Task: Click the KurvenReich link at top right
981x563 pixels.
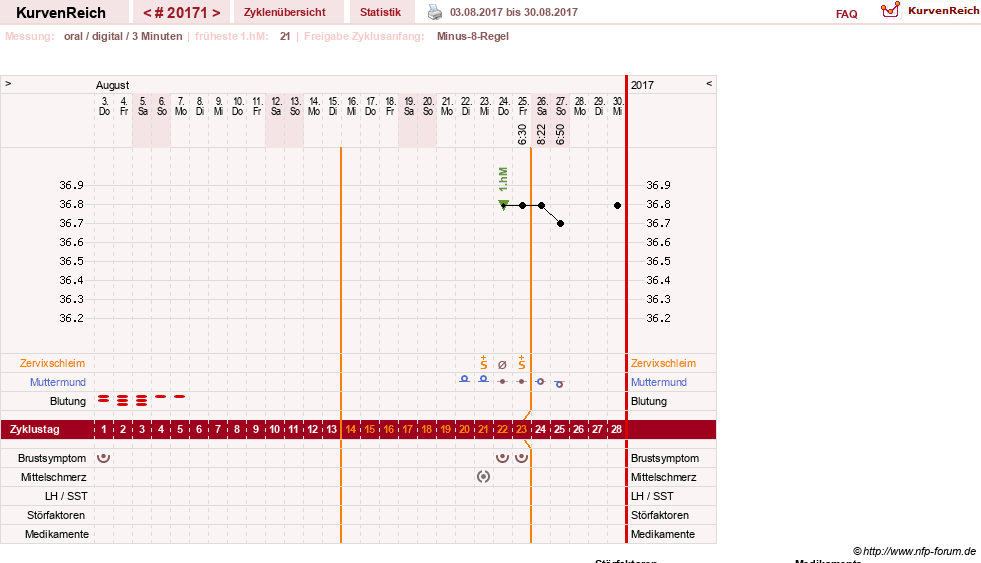Action: tap(943, 11)
